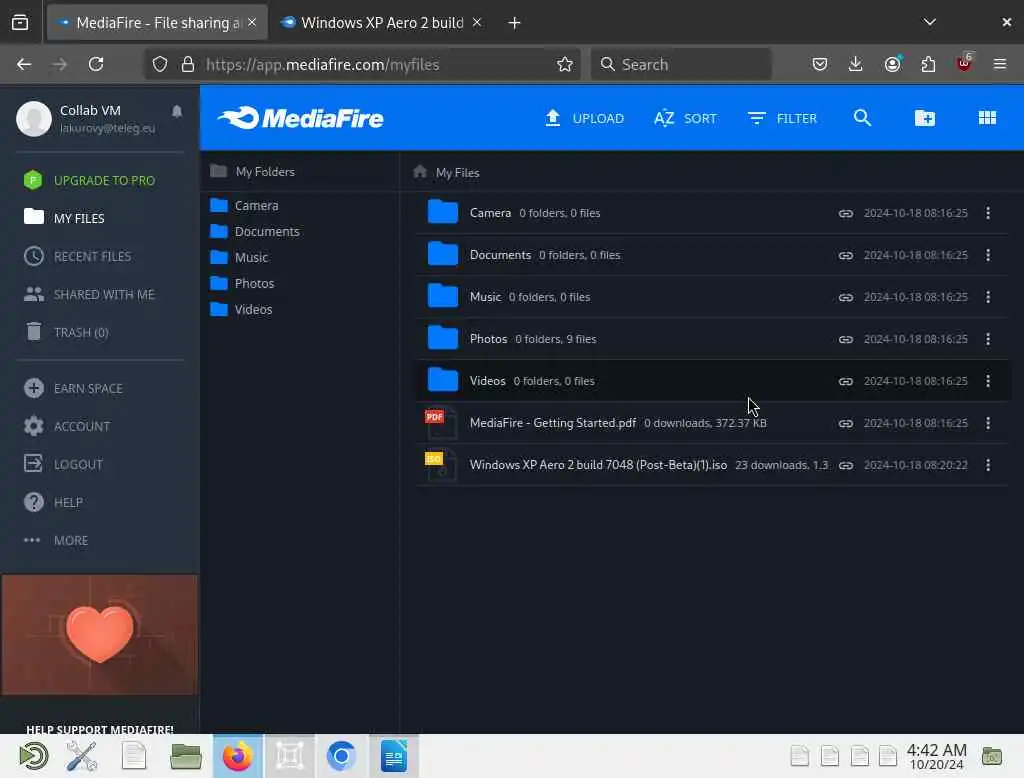Open the Filter option

782,118
